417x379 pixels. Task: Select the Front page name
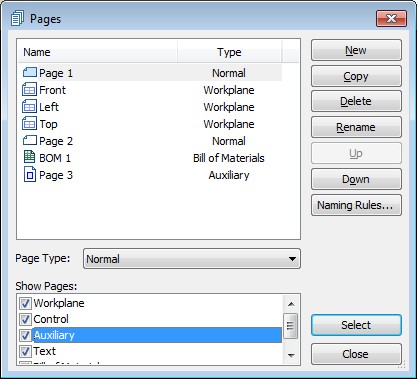point(53,90)
